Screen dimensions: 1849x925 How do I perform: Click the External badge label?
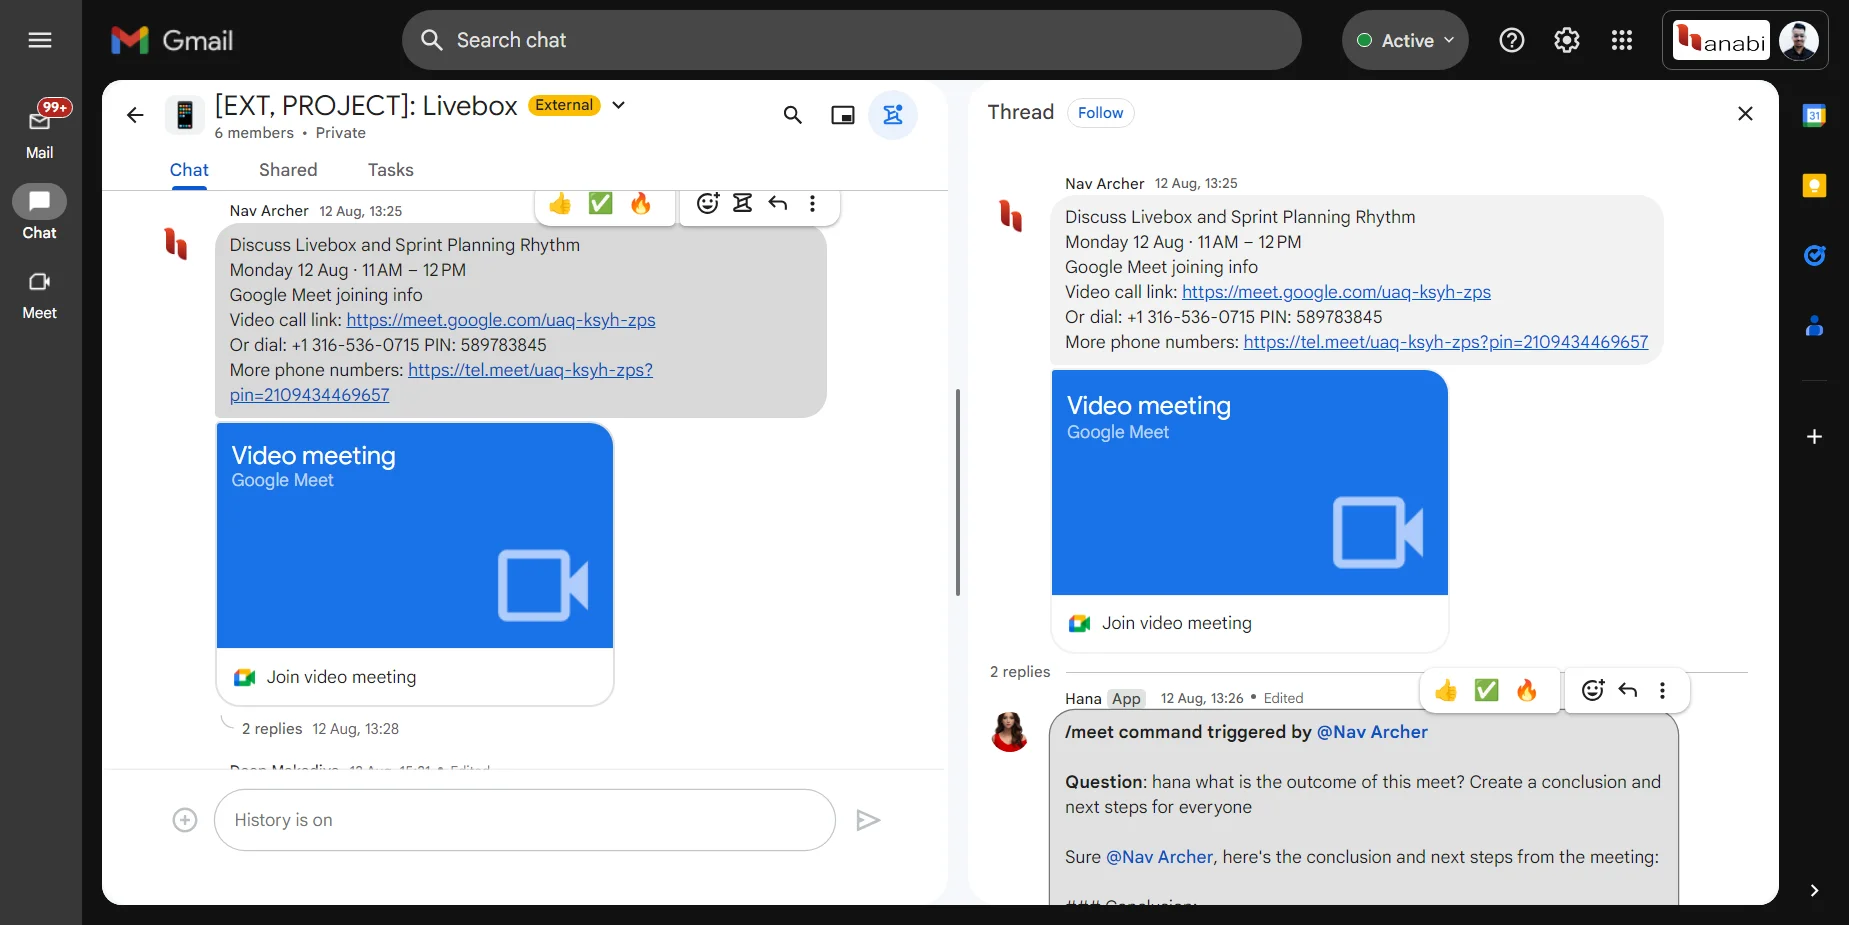pos(564,105)
